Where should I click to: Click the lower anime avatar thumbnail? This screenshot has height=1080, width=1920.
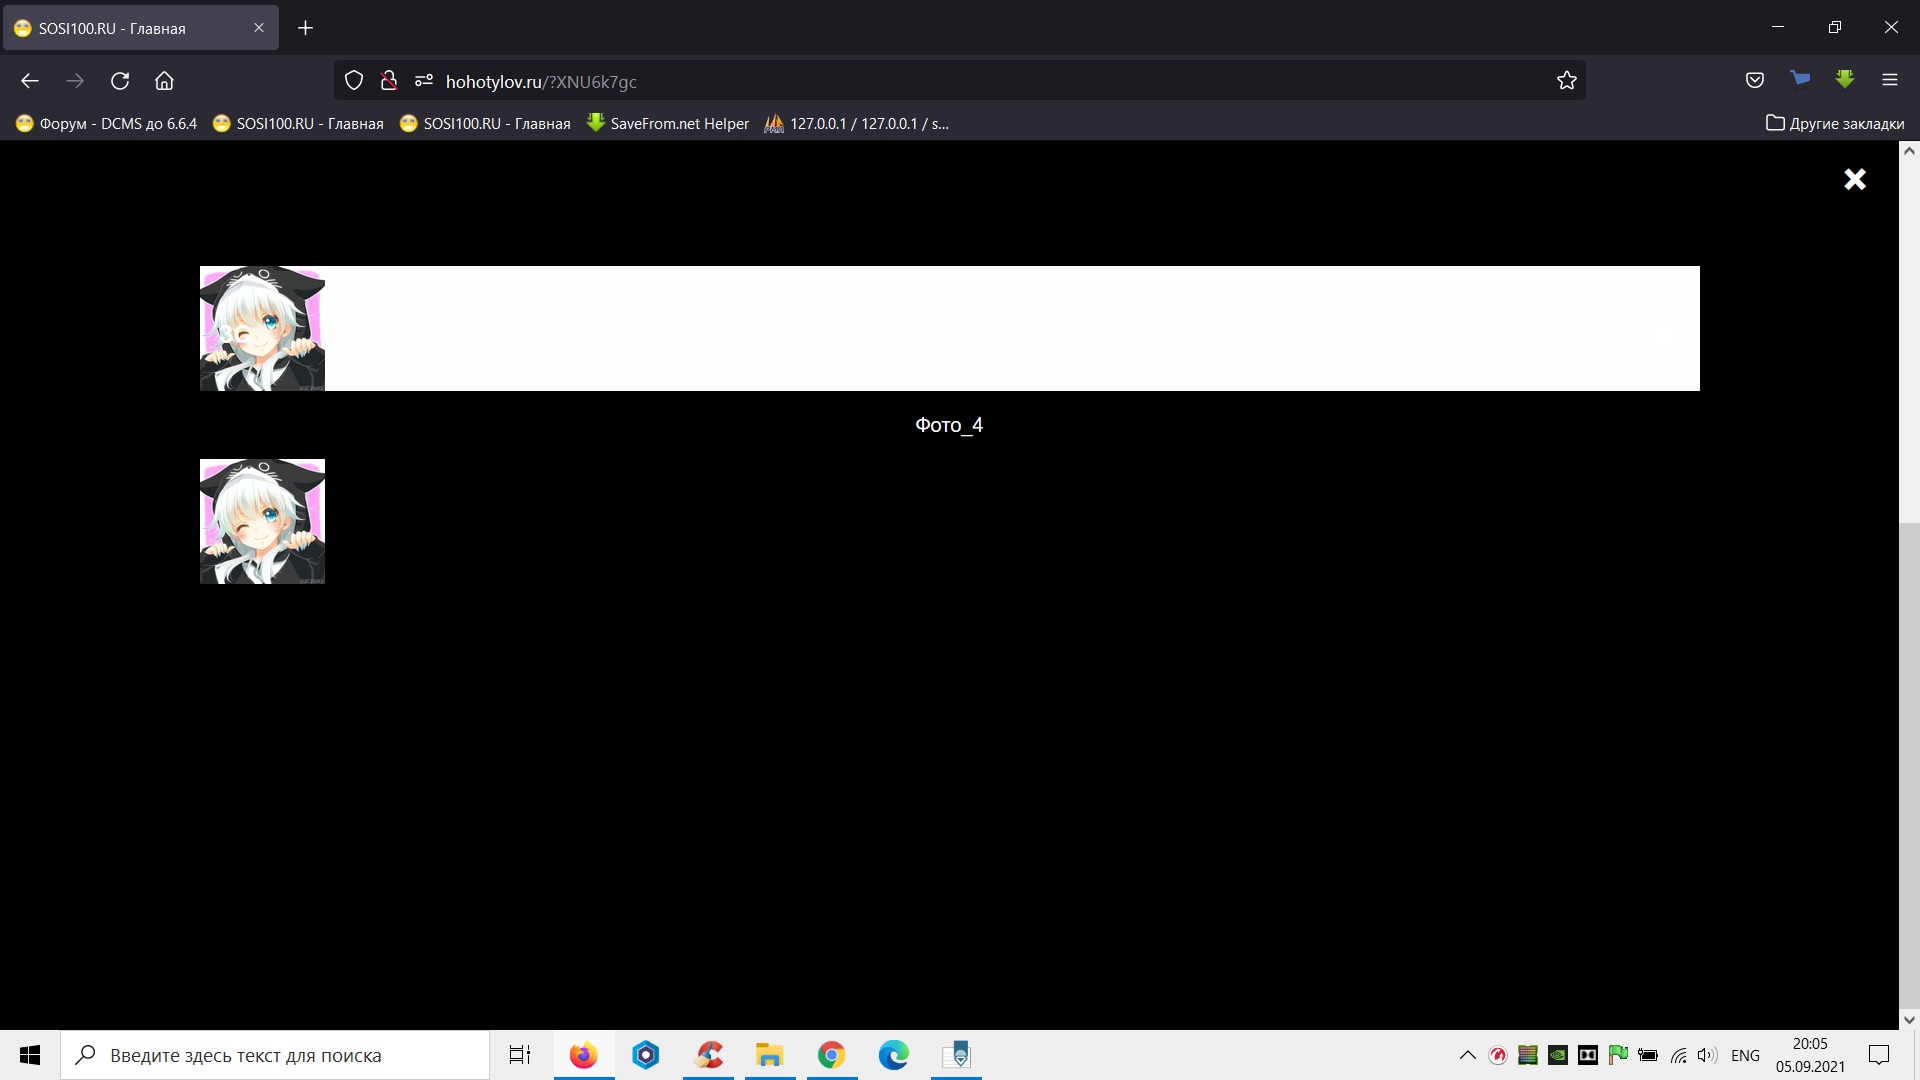coord(262,521)
